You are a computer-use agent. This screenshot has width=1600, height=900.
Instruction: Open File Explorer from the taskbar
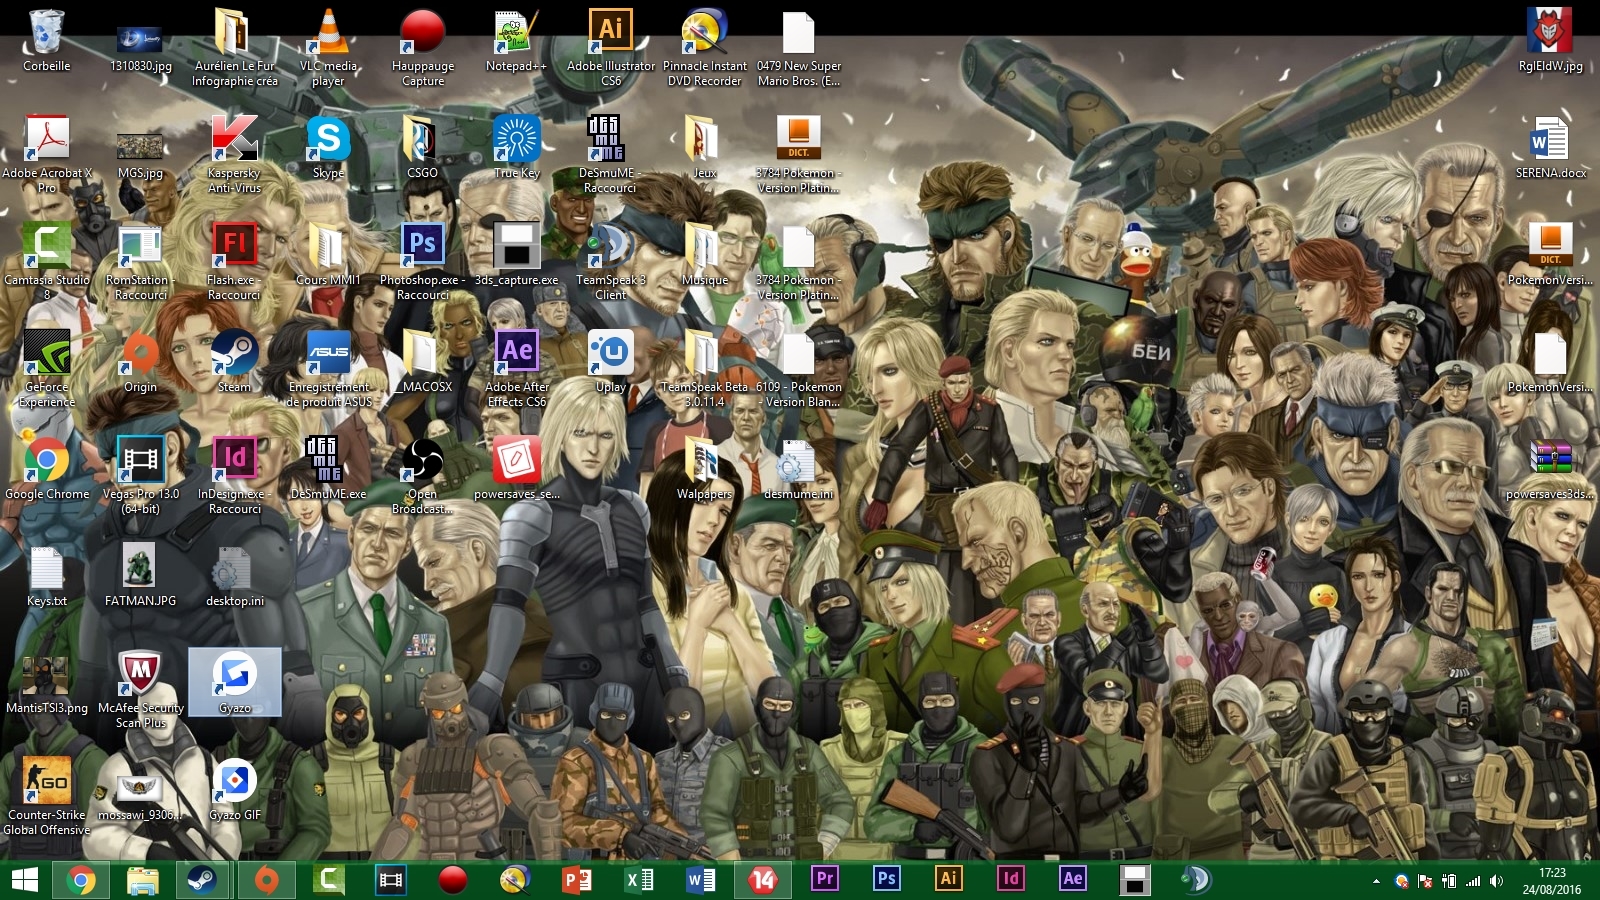pyautogui.click(x=143, y=880)
